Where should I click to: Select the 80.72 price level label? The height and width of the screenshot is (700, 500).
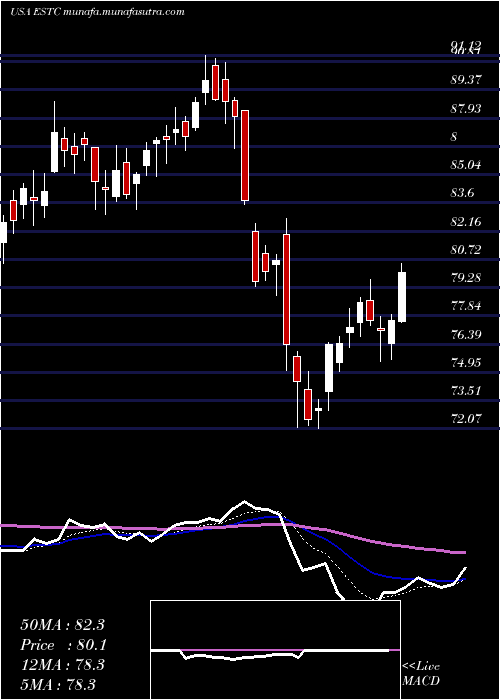(466, 250)
